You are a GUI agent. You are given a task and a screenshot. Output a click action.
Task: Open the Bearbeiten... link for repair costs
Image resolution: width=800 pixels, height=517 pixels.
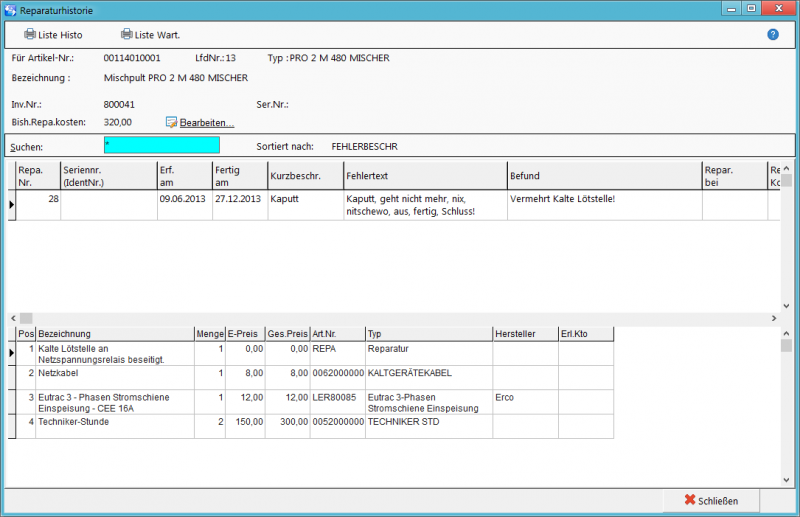(x=200, y=122)
